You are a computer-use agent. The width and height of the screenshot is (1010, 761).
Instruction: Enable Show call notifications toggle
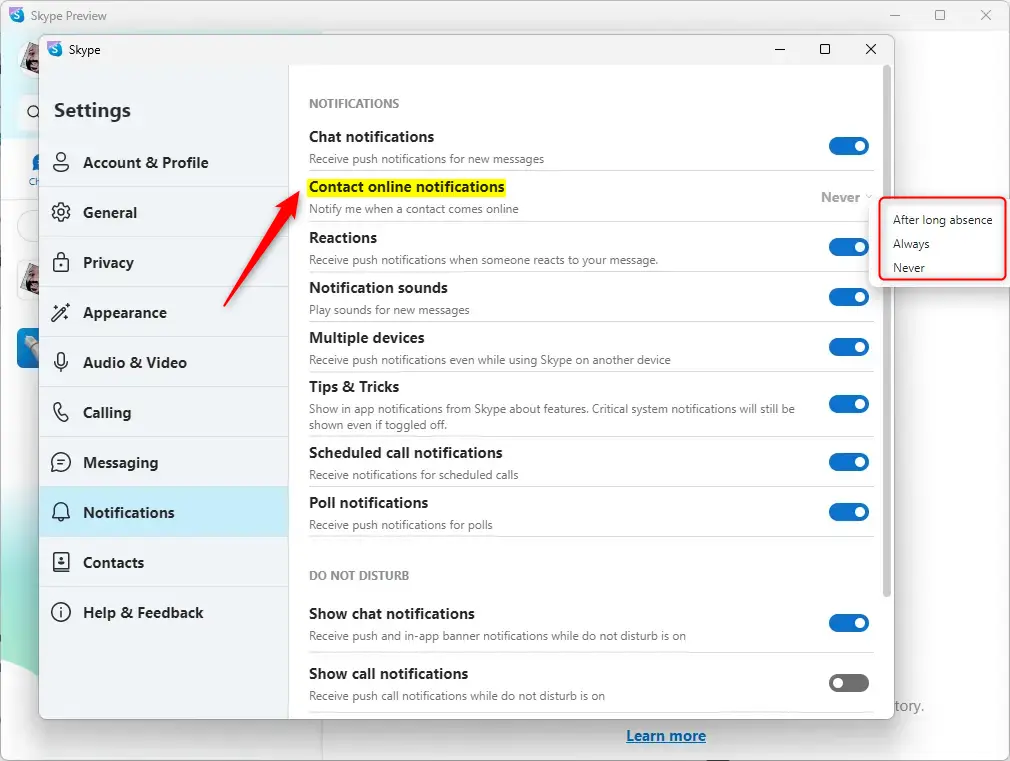click(x=848, y=683)
